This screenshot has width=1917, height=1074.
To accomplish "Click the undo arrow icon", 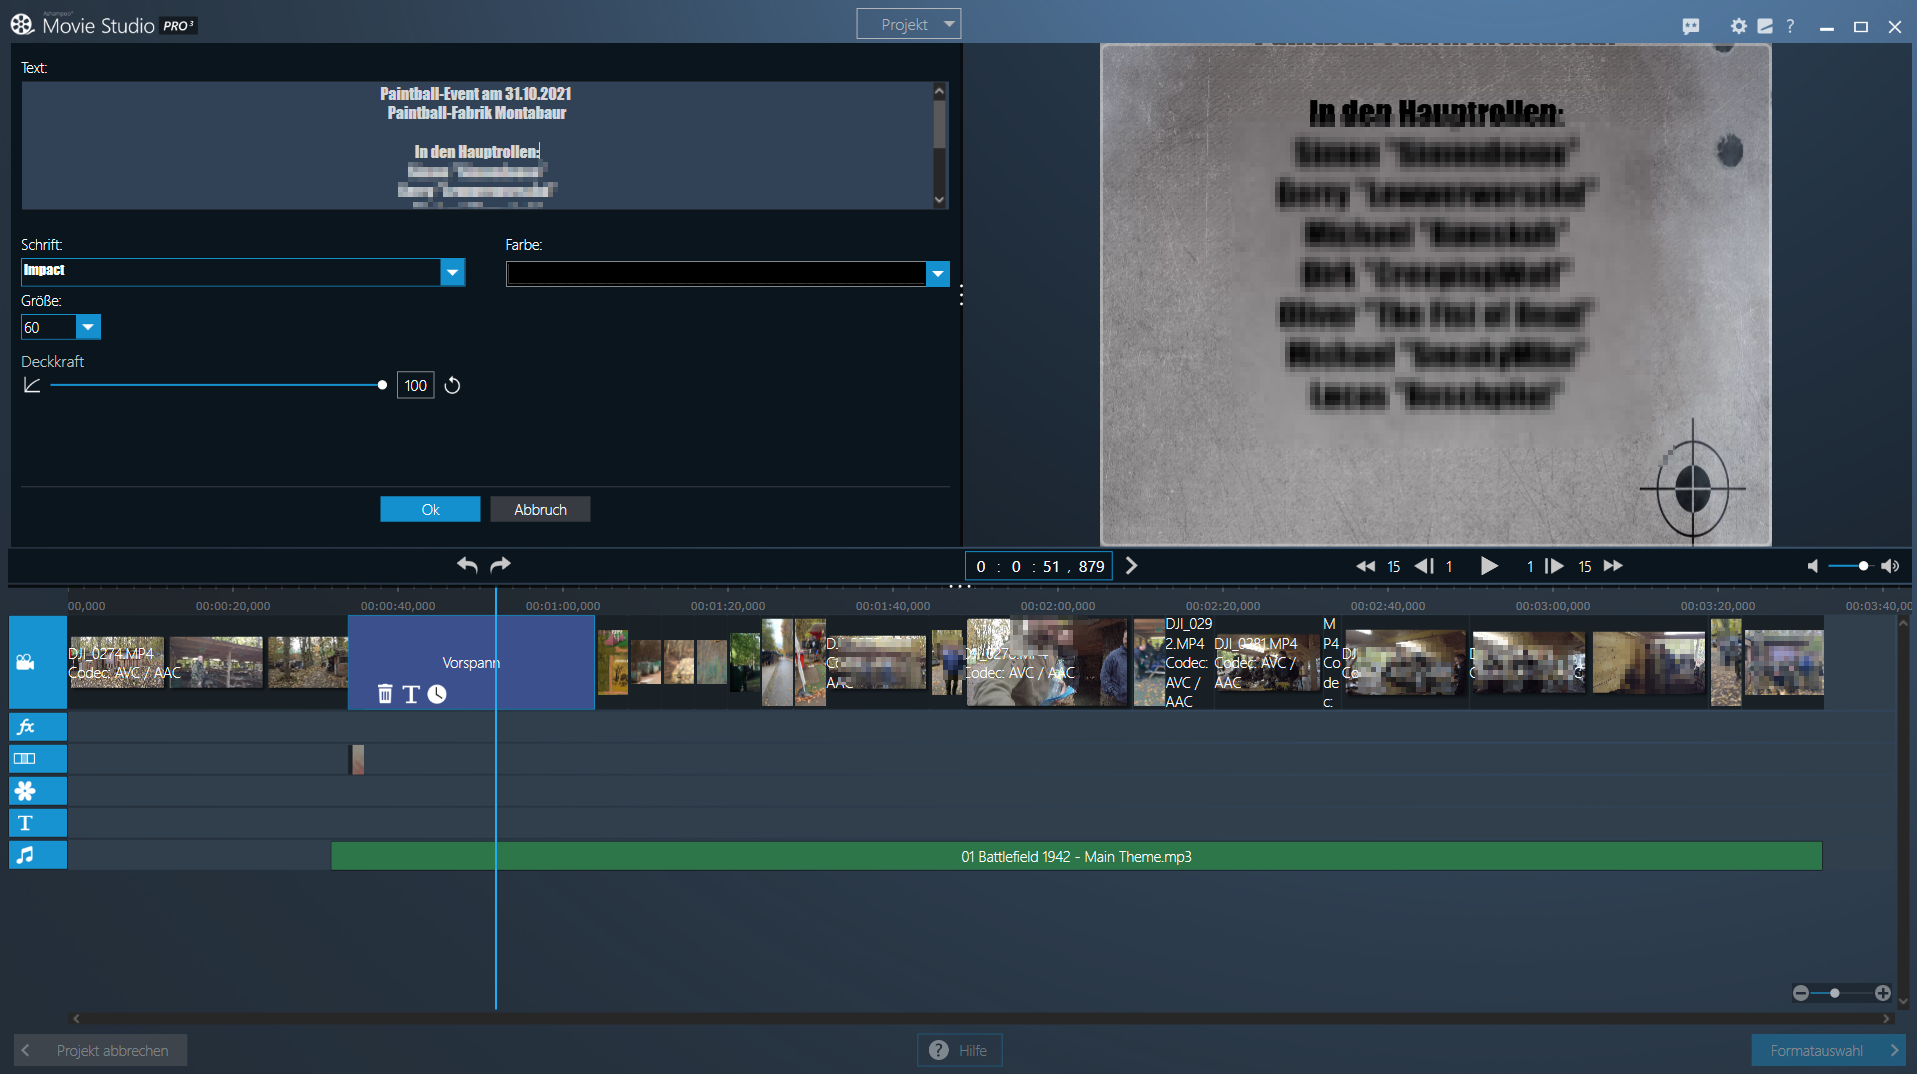I will pyautogui.click(x=467, y=565).
